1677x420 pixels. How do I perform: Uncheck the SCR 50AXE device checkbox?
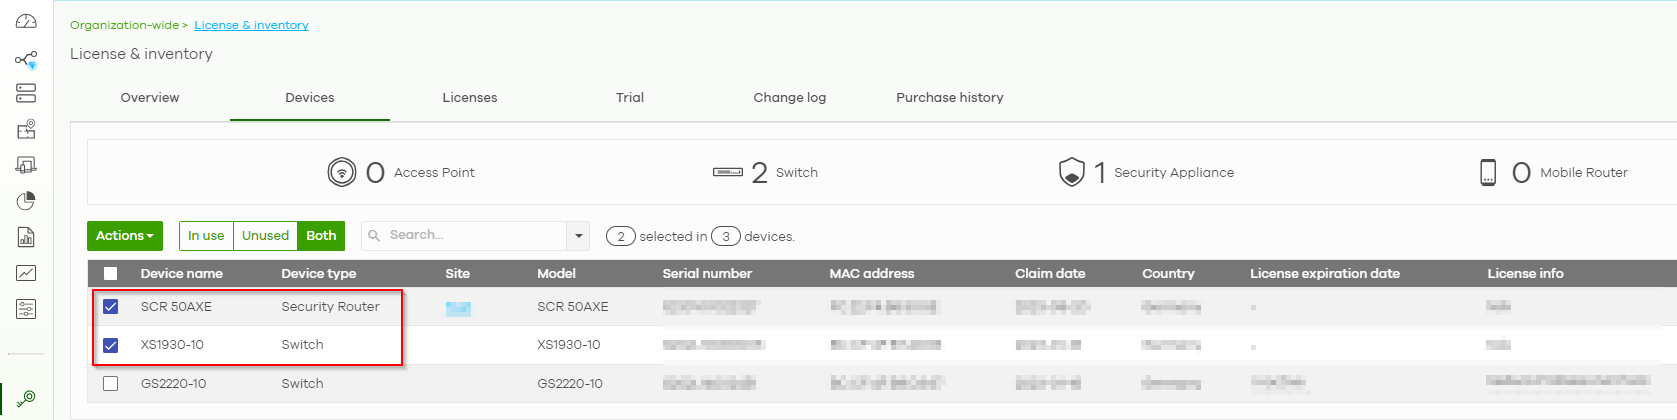point(111,307)
